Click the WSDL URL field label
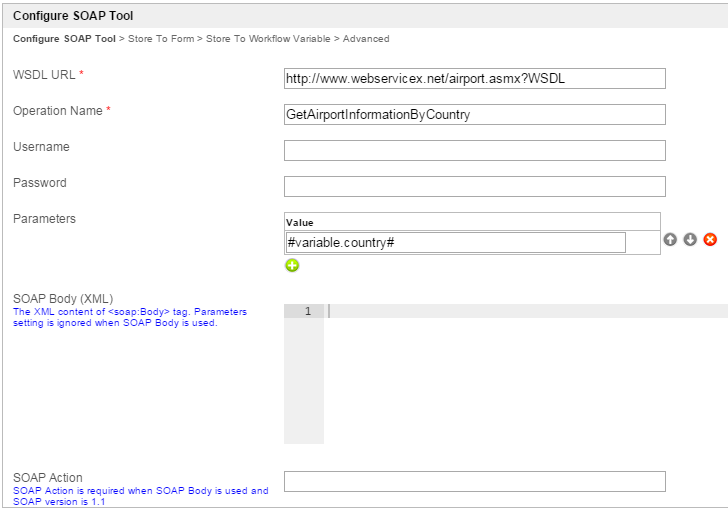Image resolution: width=728 pixels, height=509 pixels. click(x=44, y=75)
